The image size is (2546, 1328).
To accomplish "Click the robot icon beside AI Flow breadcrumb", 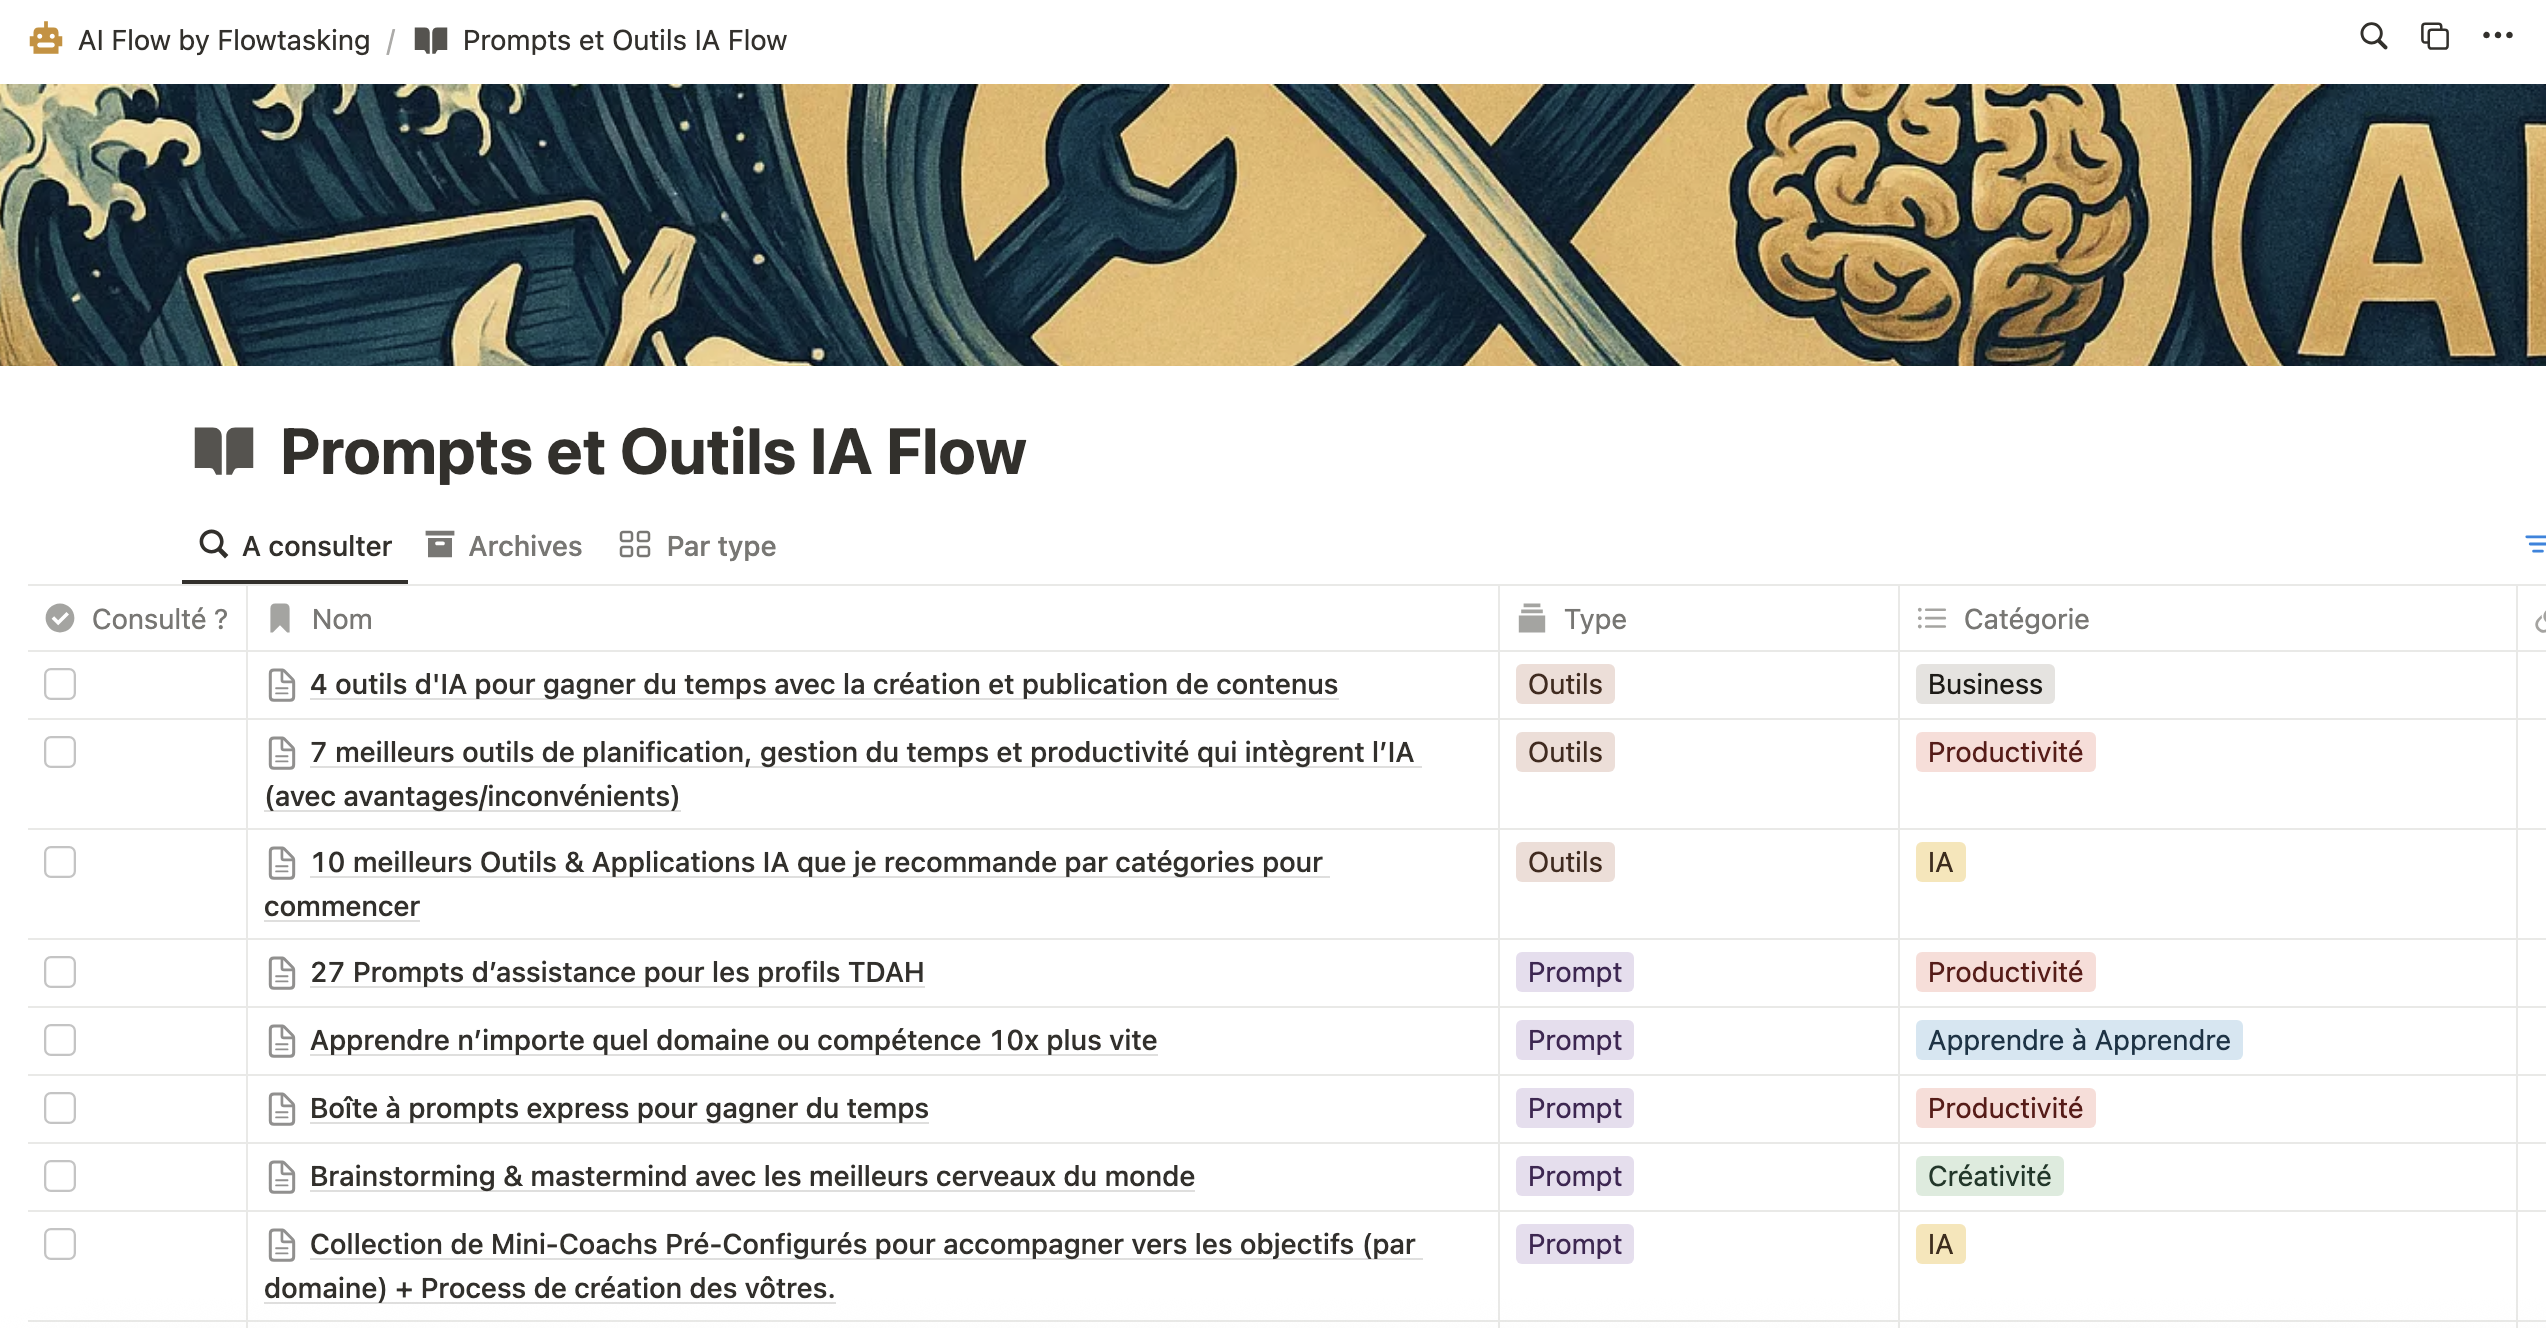I will (46, 40).
